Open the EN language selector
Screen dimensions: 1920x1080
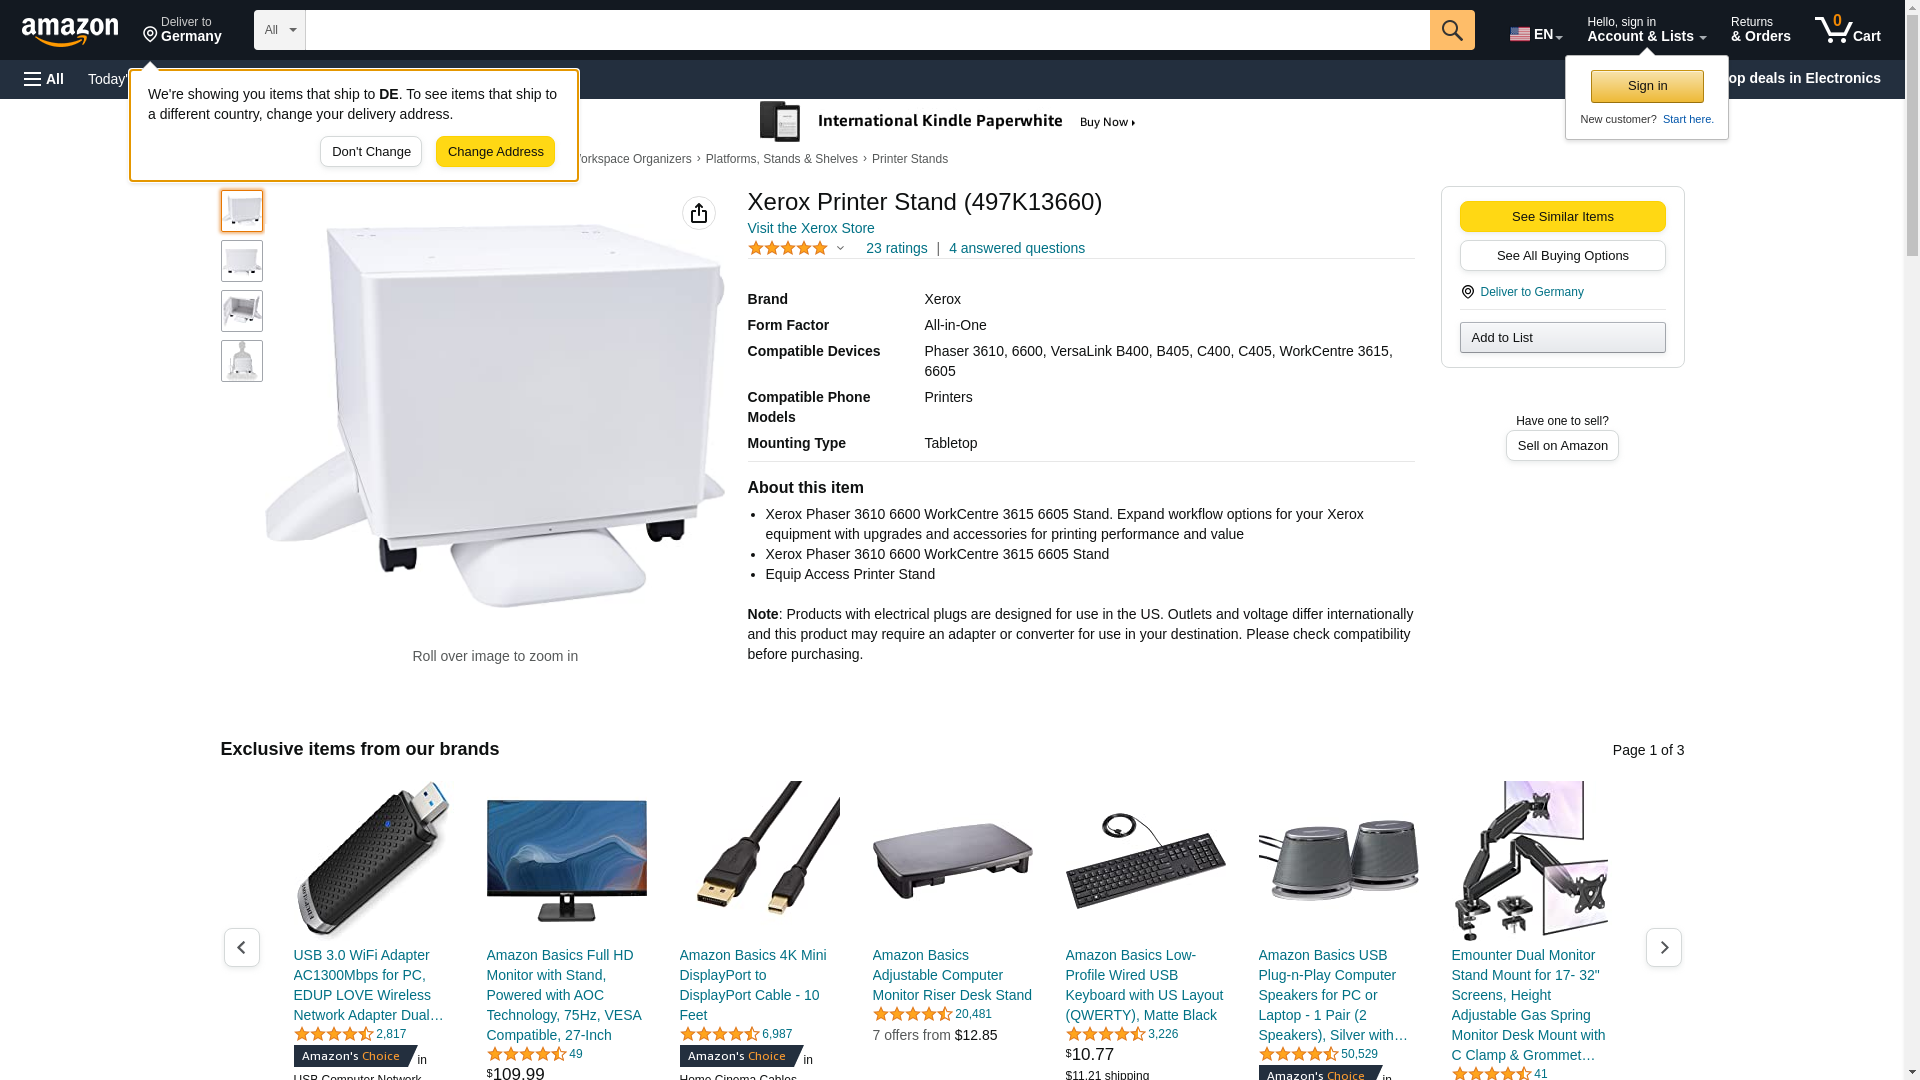tap(1536, 33)
